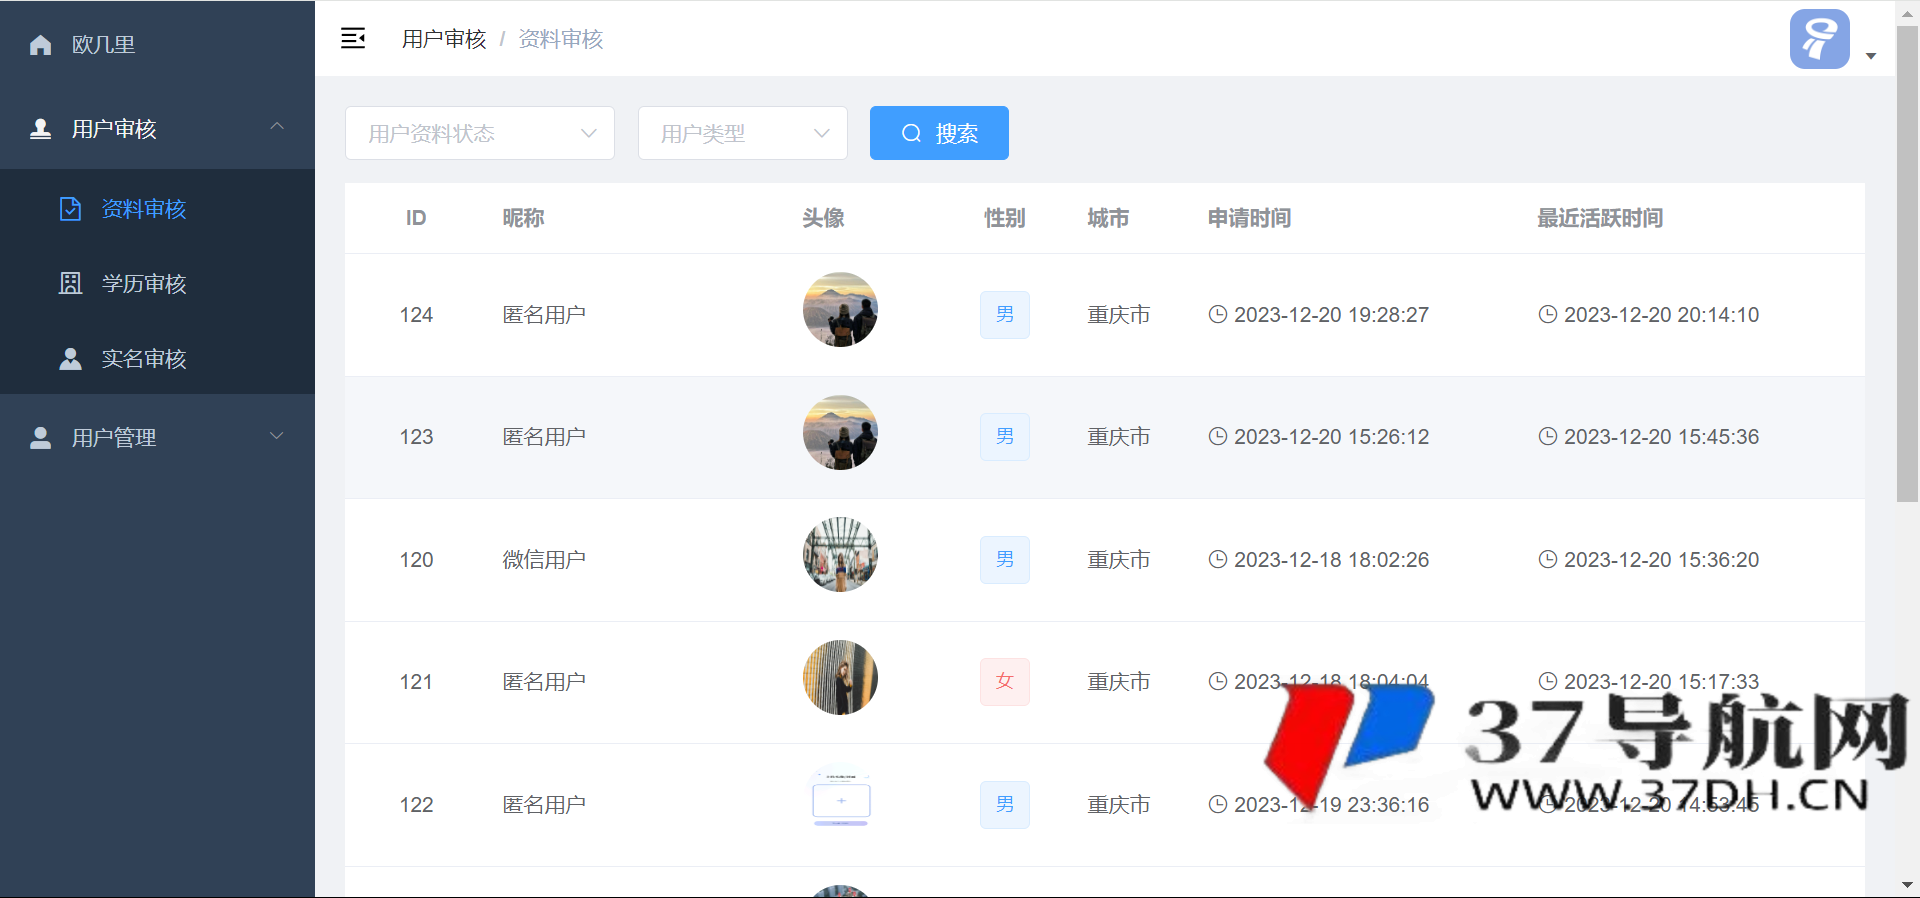Click the 男 gender tag in row 123
1920x898 pixels.
tap(1005, 437)
